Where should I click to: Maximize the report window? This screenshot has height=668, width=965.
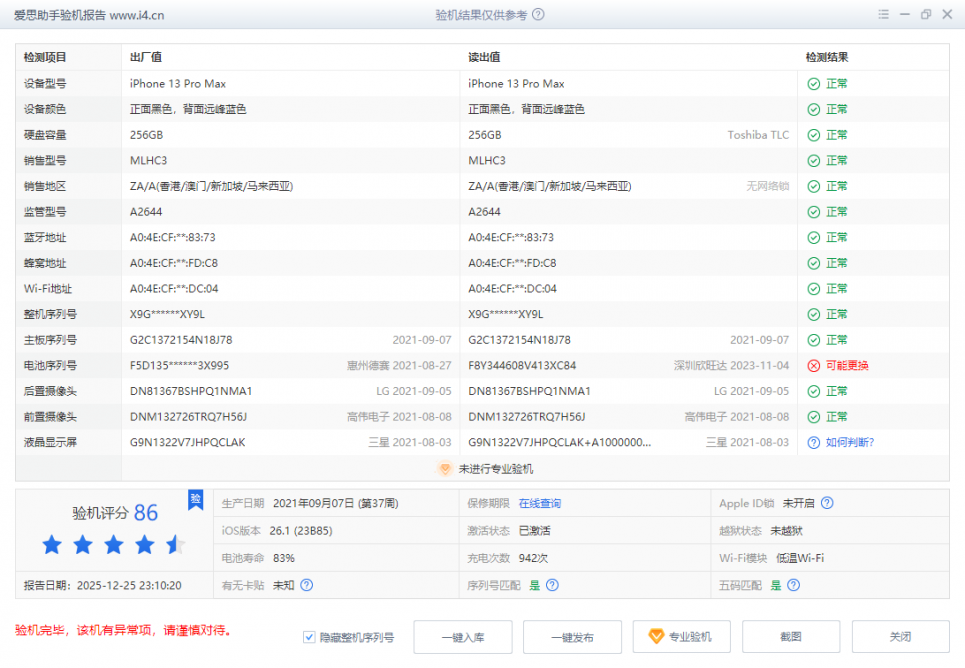[x=925, y=15]
